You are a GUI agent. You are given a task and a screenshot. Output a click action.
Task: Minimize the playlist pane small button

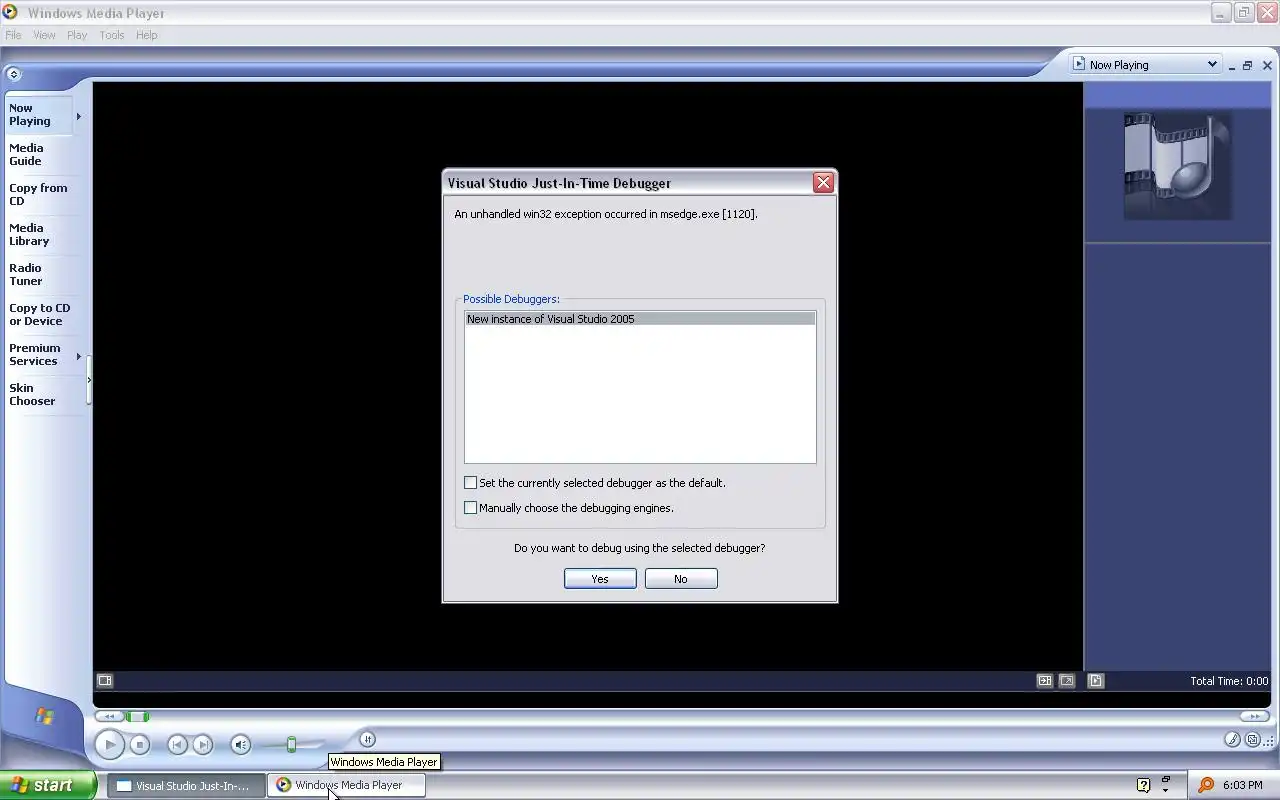(1232, 66)
